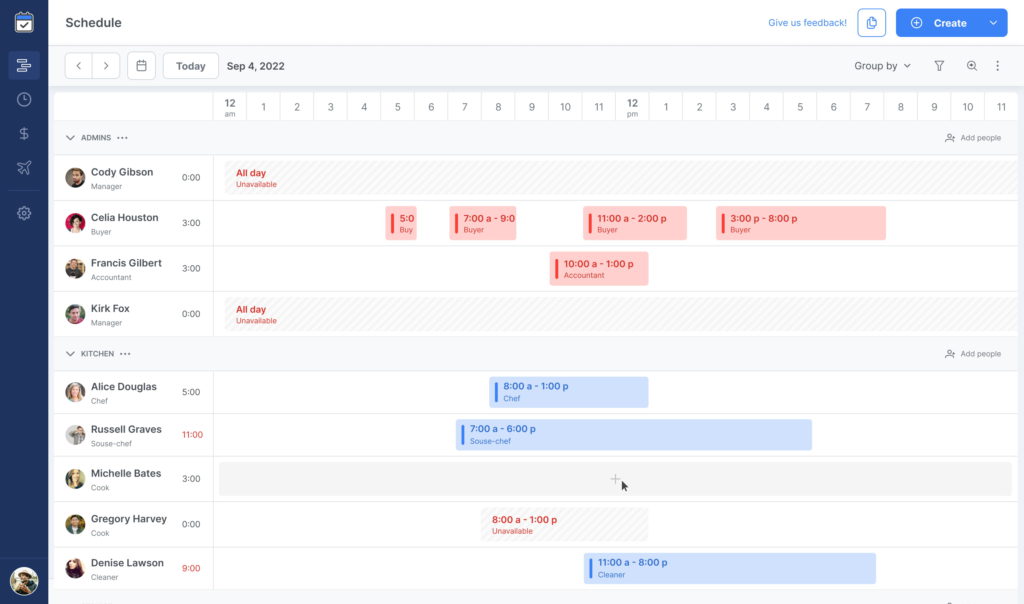Open the Schedule view in the sidebar
The height and width of the screenshot is (604, 1024).
[x=24, y=66]
